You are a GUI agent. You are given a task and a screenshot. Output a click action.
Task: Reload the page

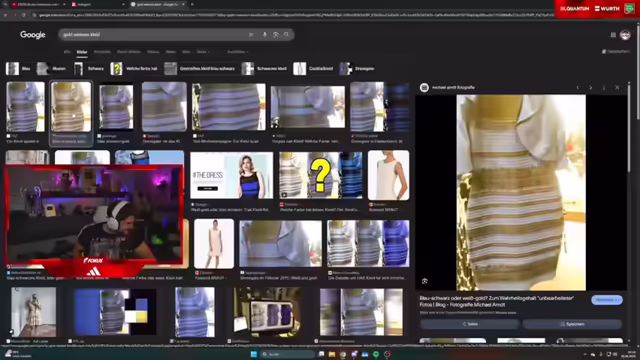click(24, 15)
